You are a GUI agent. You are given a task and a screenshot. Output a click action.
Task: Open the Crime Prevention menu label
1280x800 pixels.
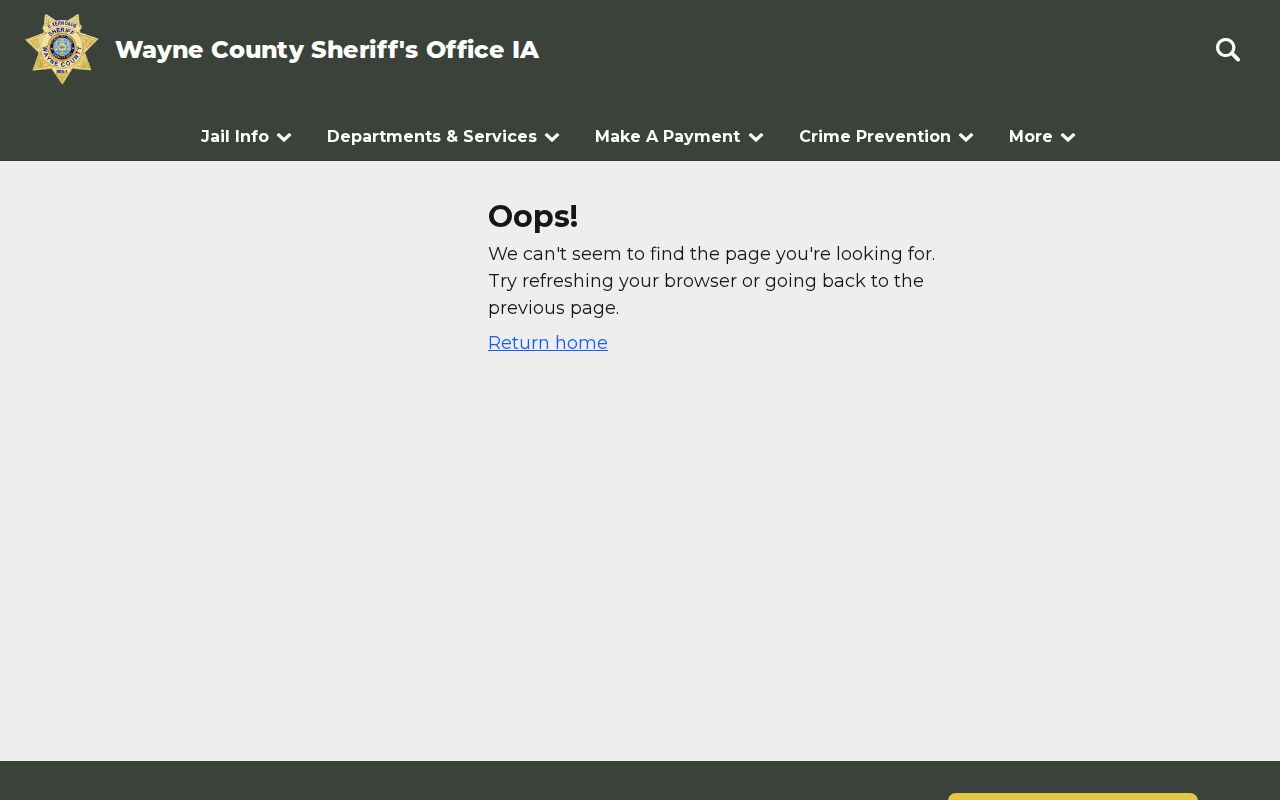[875, 136]
